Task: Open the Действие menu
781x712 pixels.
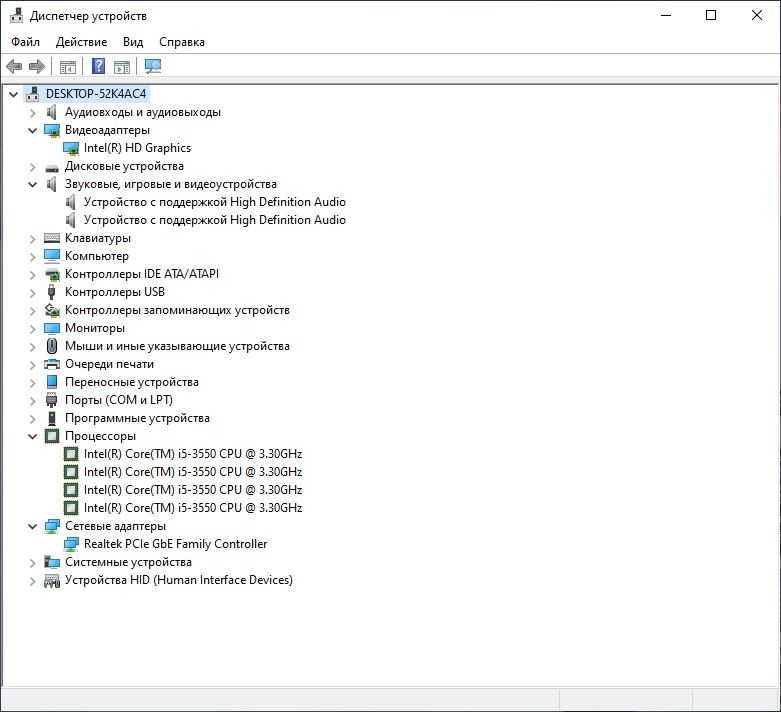Action: click(81, 42)
